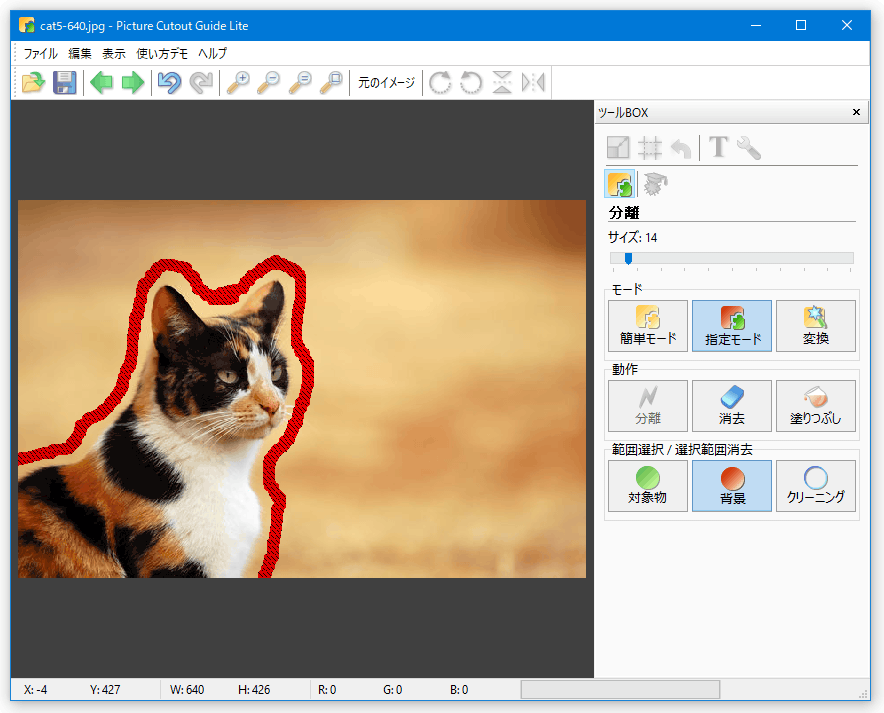Switch to 簡単モード
Screen dimensions: 884x713
coord(648,326)
